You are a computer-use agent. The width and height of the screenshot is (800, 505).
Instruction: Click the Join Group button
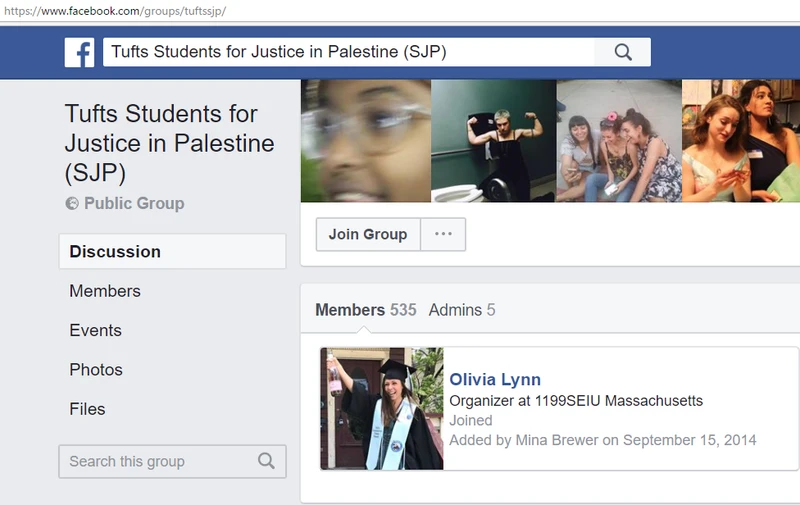click(368, 234)
